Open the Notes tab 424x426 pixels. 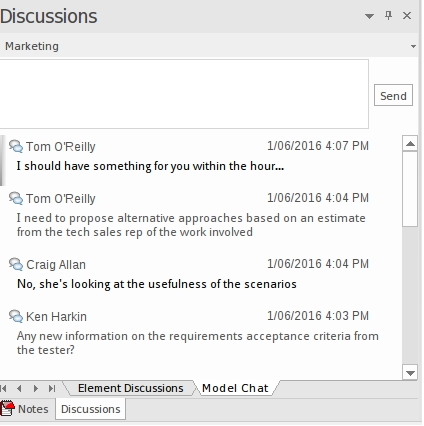tap(25, 409)
